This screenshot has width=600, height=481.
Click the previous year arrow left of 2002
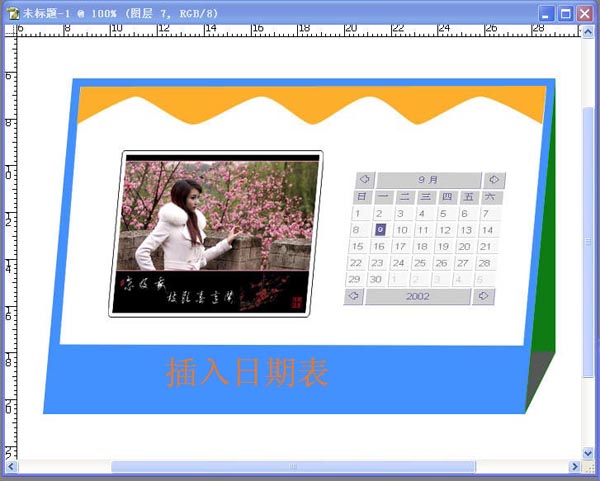click(354, 297)
